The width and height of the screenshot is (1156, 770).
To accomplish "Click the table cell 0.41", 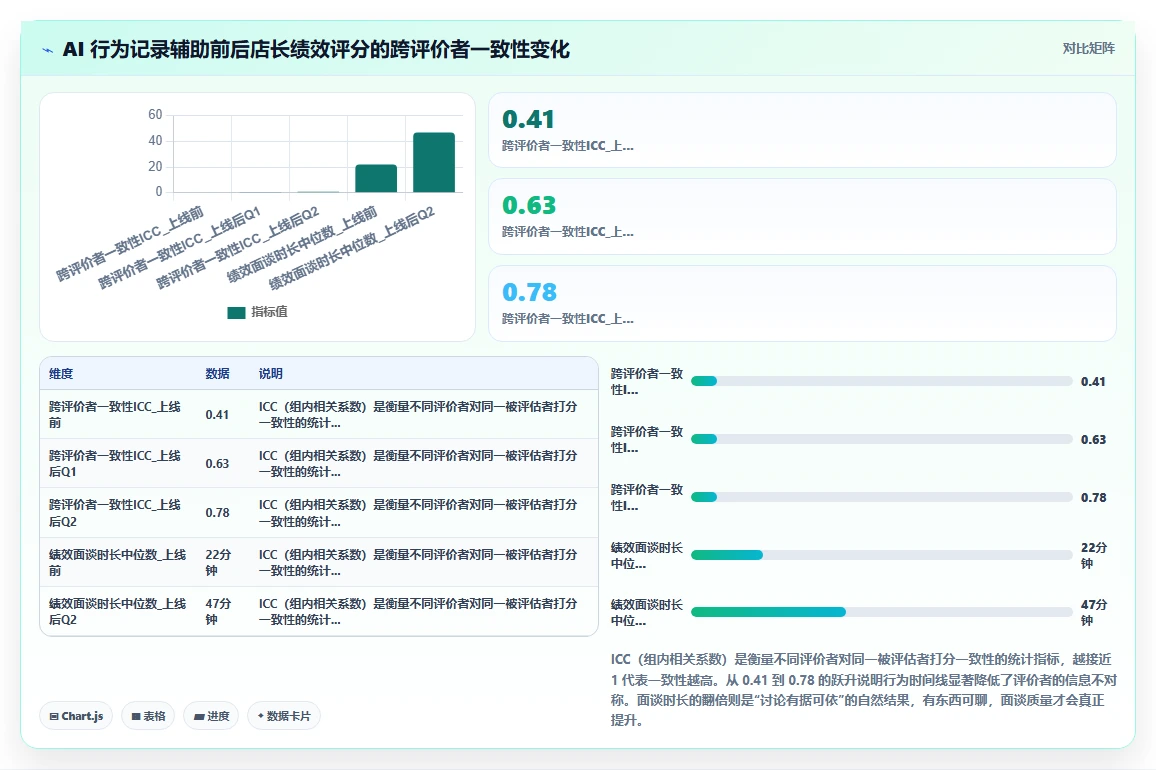I will (x=217, y=415).
